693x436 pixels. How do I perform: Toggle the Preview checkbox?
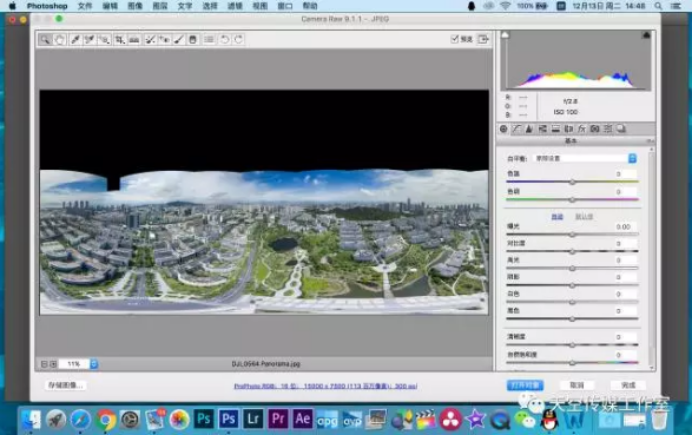click(x=455, y=39)
